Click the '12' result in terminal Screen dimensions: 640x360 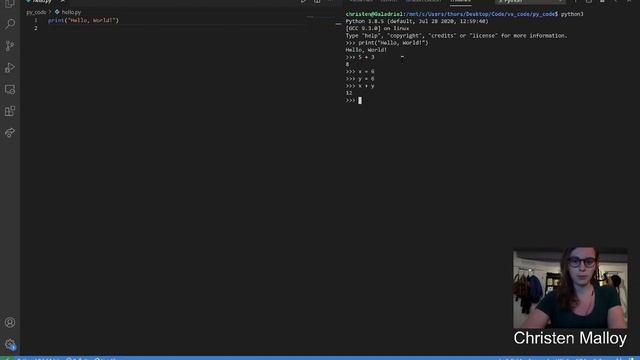pyautogui.click(x=349, y=93)
